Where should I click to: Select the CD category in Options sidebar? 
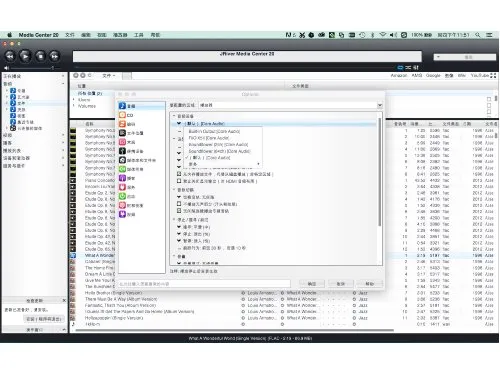point(127,115)
